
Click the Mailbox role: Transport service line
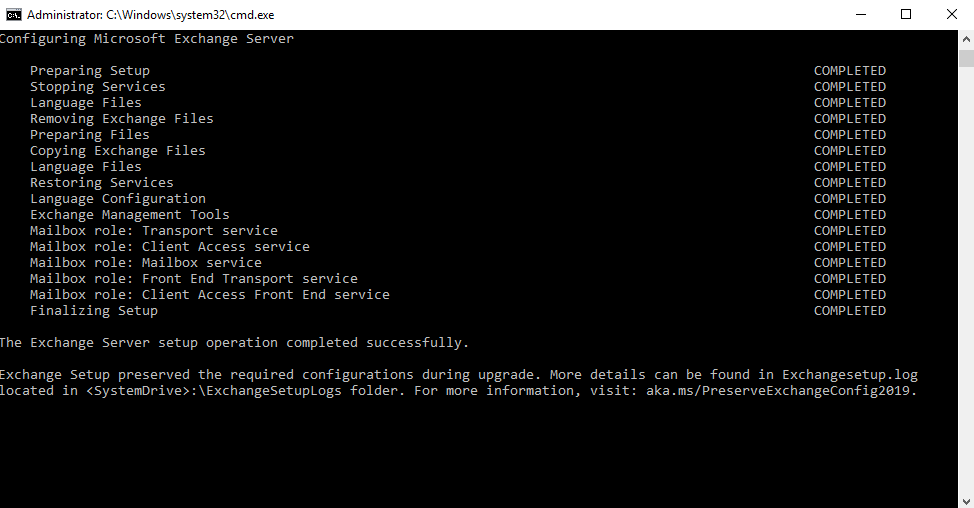point(154,231)
